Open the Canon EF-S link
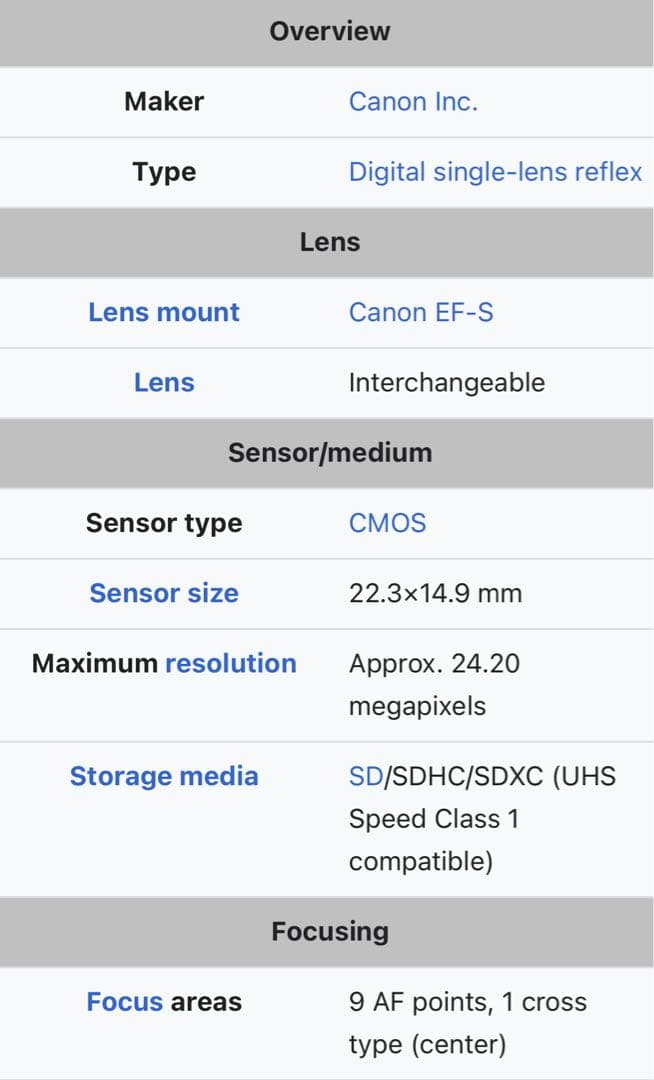Image resolution: width=654 pixels, height=1080 pixels. point(421,312)
